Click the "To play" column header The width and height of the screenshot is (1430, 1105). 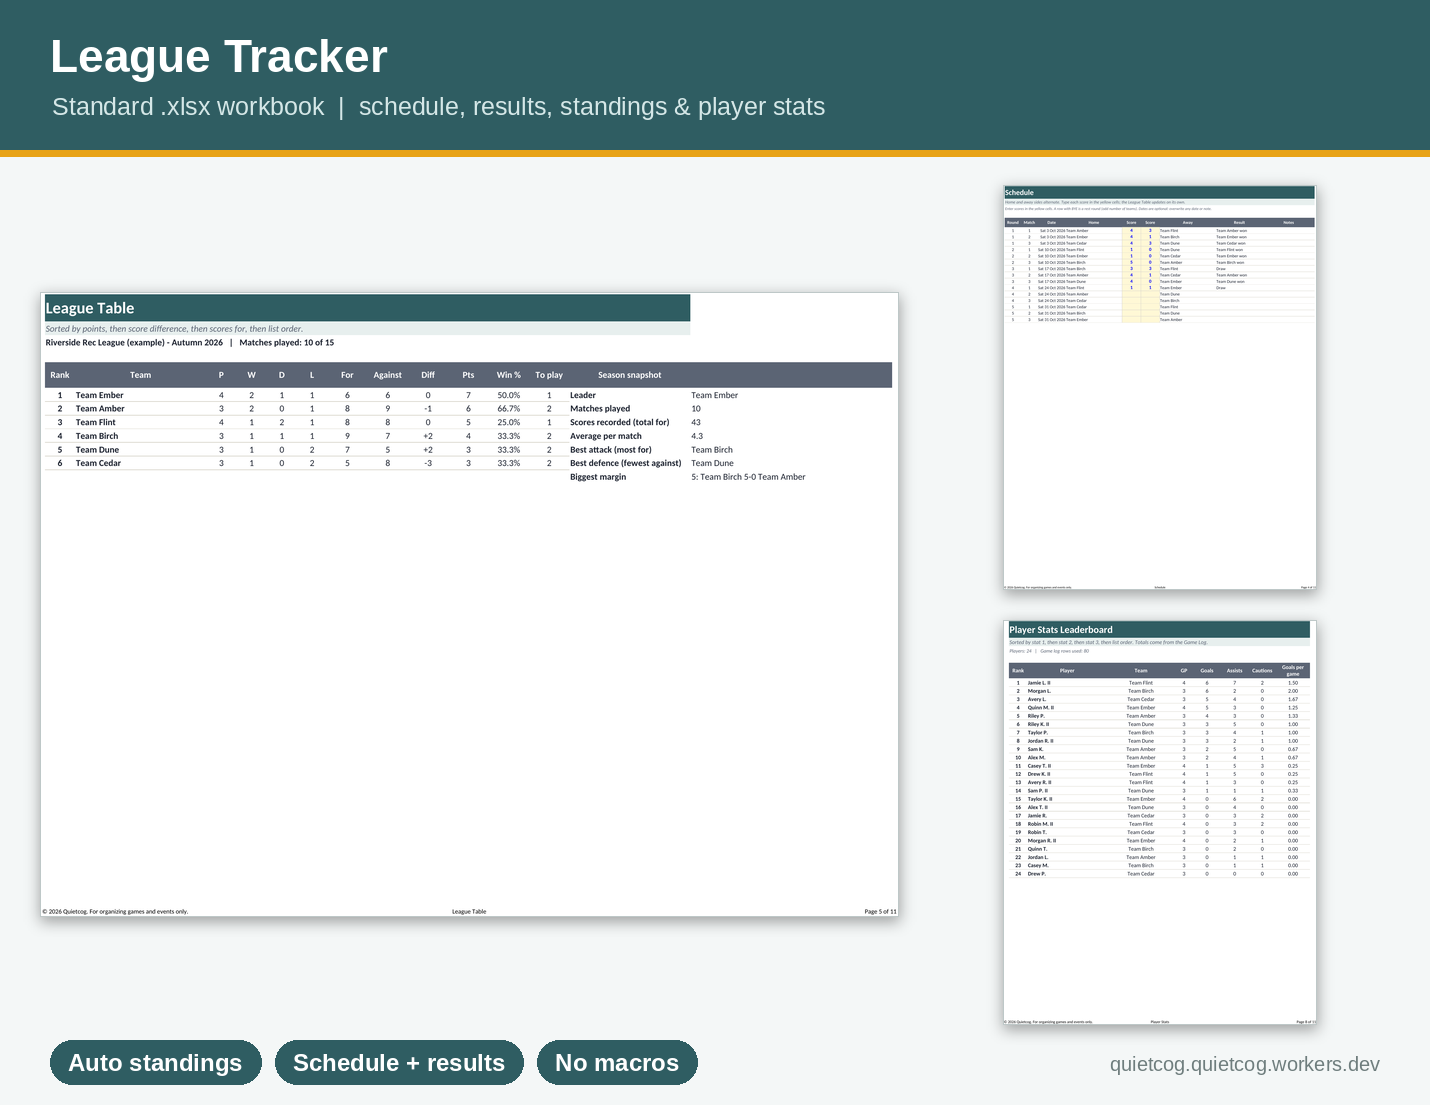point(549,375)
